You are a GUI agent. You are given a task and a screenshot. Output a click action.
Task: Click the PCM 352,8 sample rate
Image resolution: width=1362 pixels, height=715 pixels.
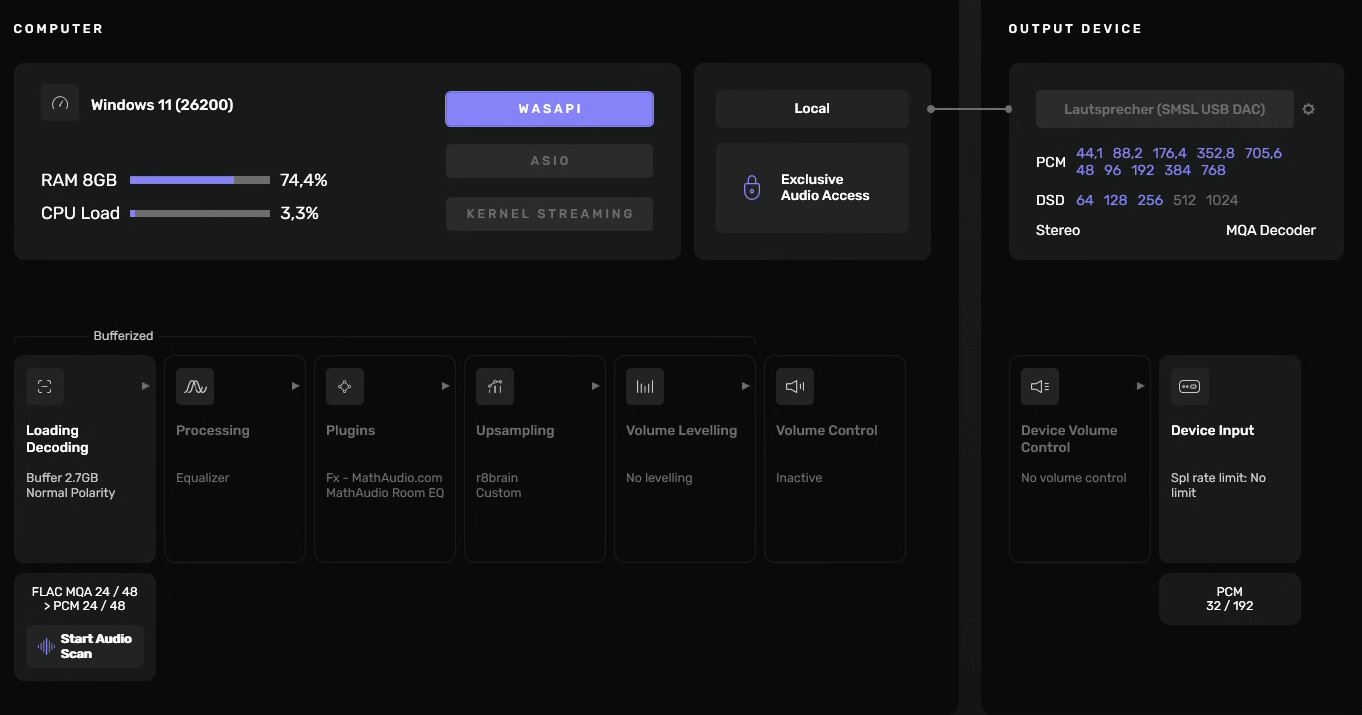(1215, 153)
